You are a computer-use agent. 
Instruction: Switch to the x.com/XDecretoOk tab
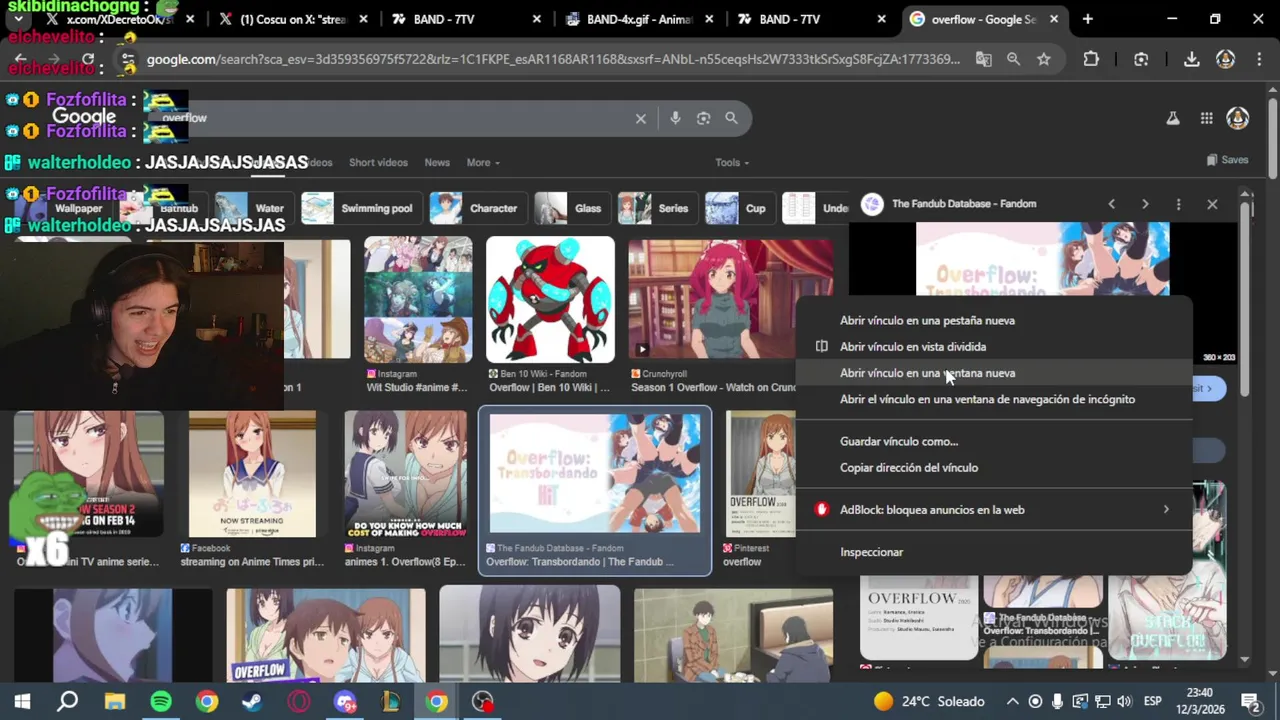point(118,19)
